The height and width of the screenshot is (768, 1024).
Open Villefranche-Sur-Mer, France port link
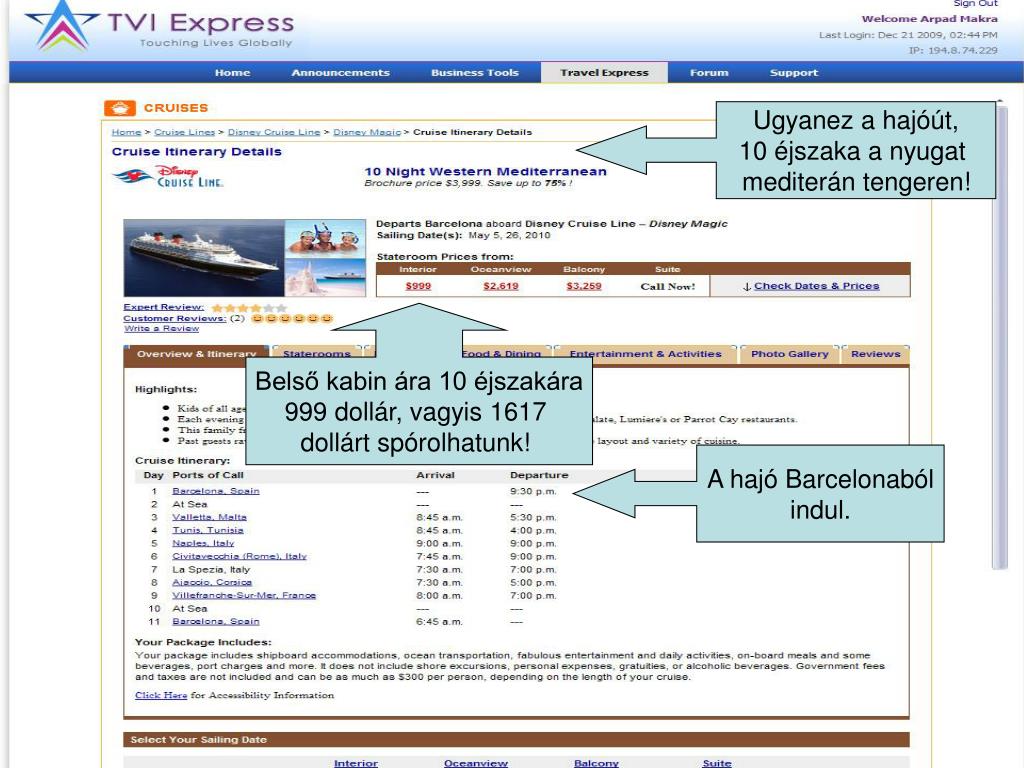(x=244, y=596)
